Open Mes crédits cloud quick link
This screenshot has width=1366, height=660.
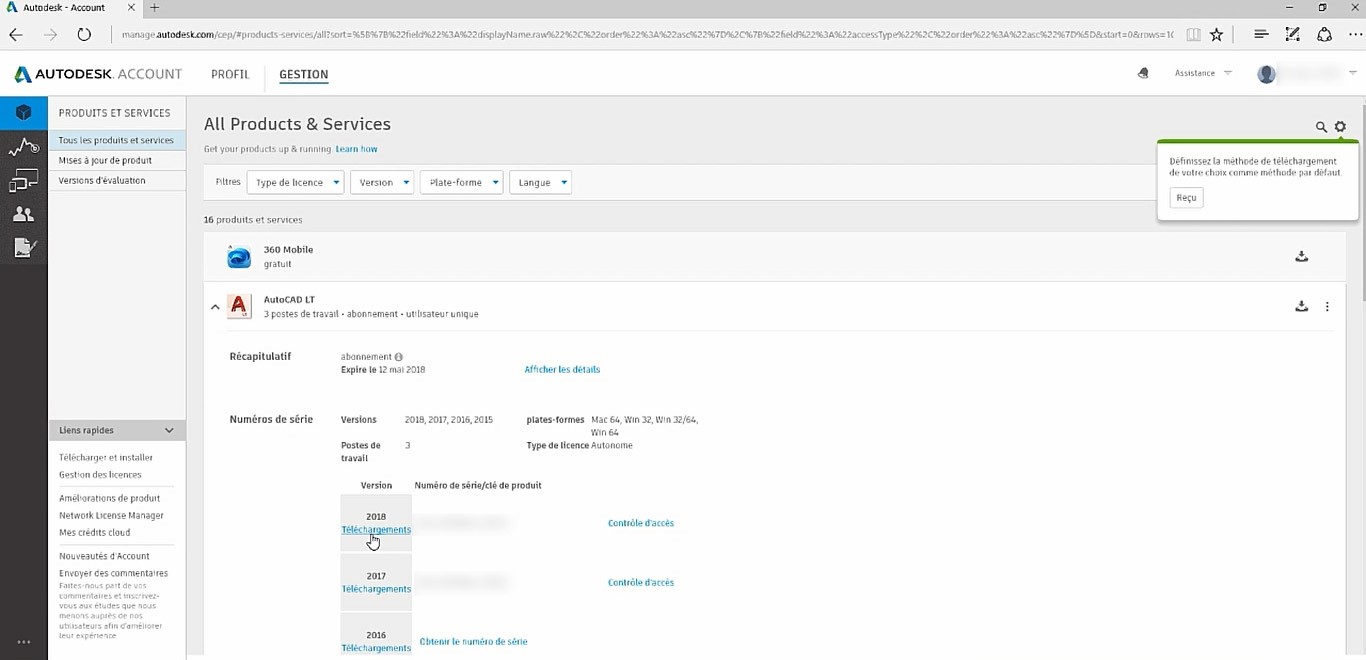pos(94,532)
